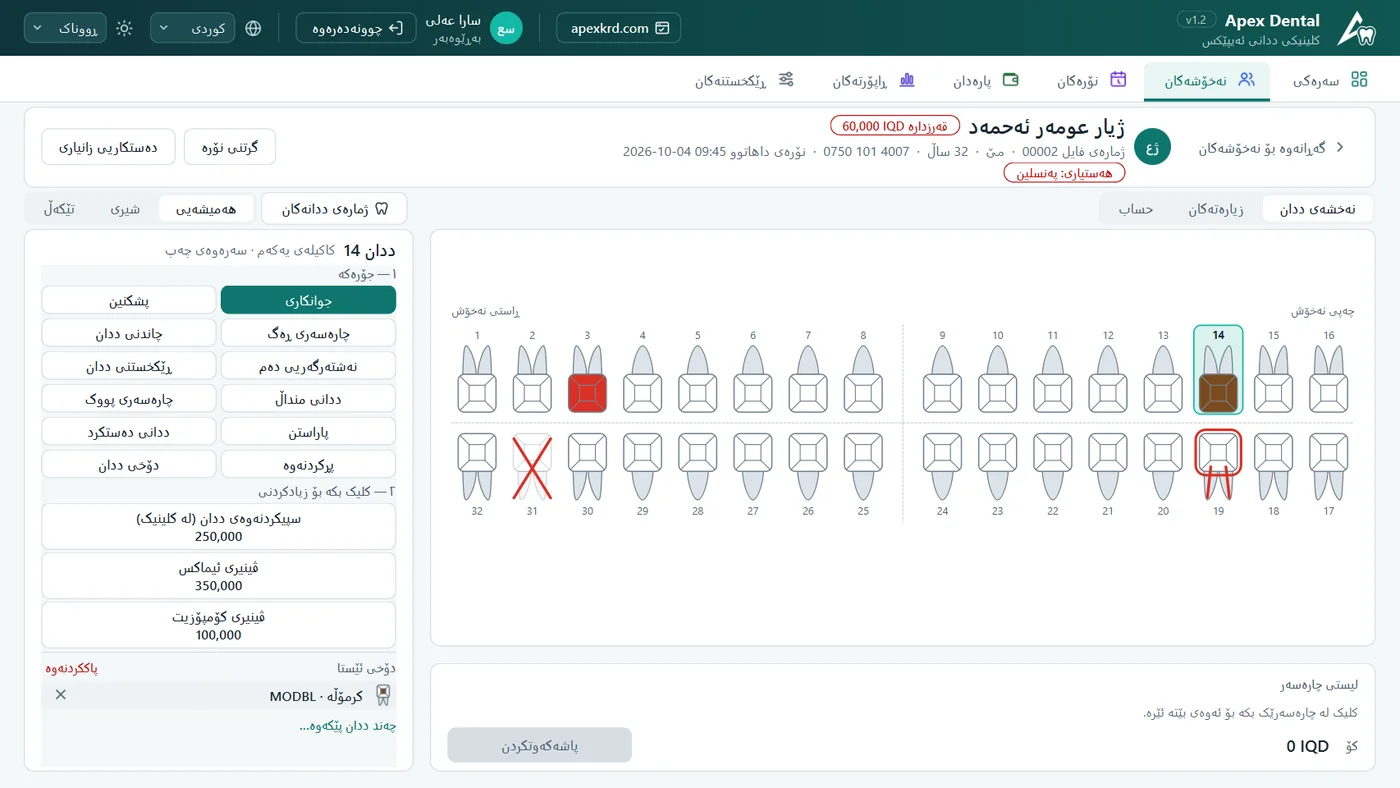Viewport: 1400px width, 788px height.
Task: Remove the کرمۆڵە MODBL condition with X
Action: coord(61,695)
